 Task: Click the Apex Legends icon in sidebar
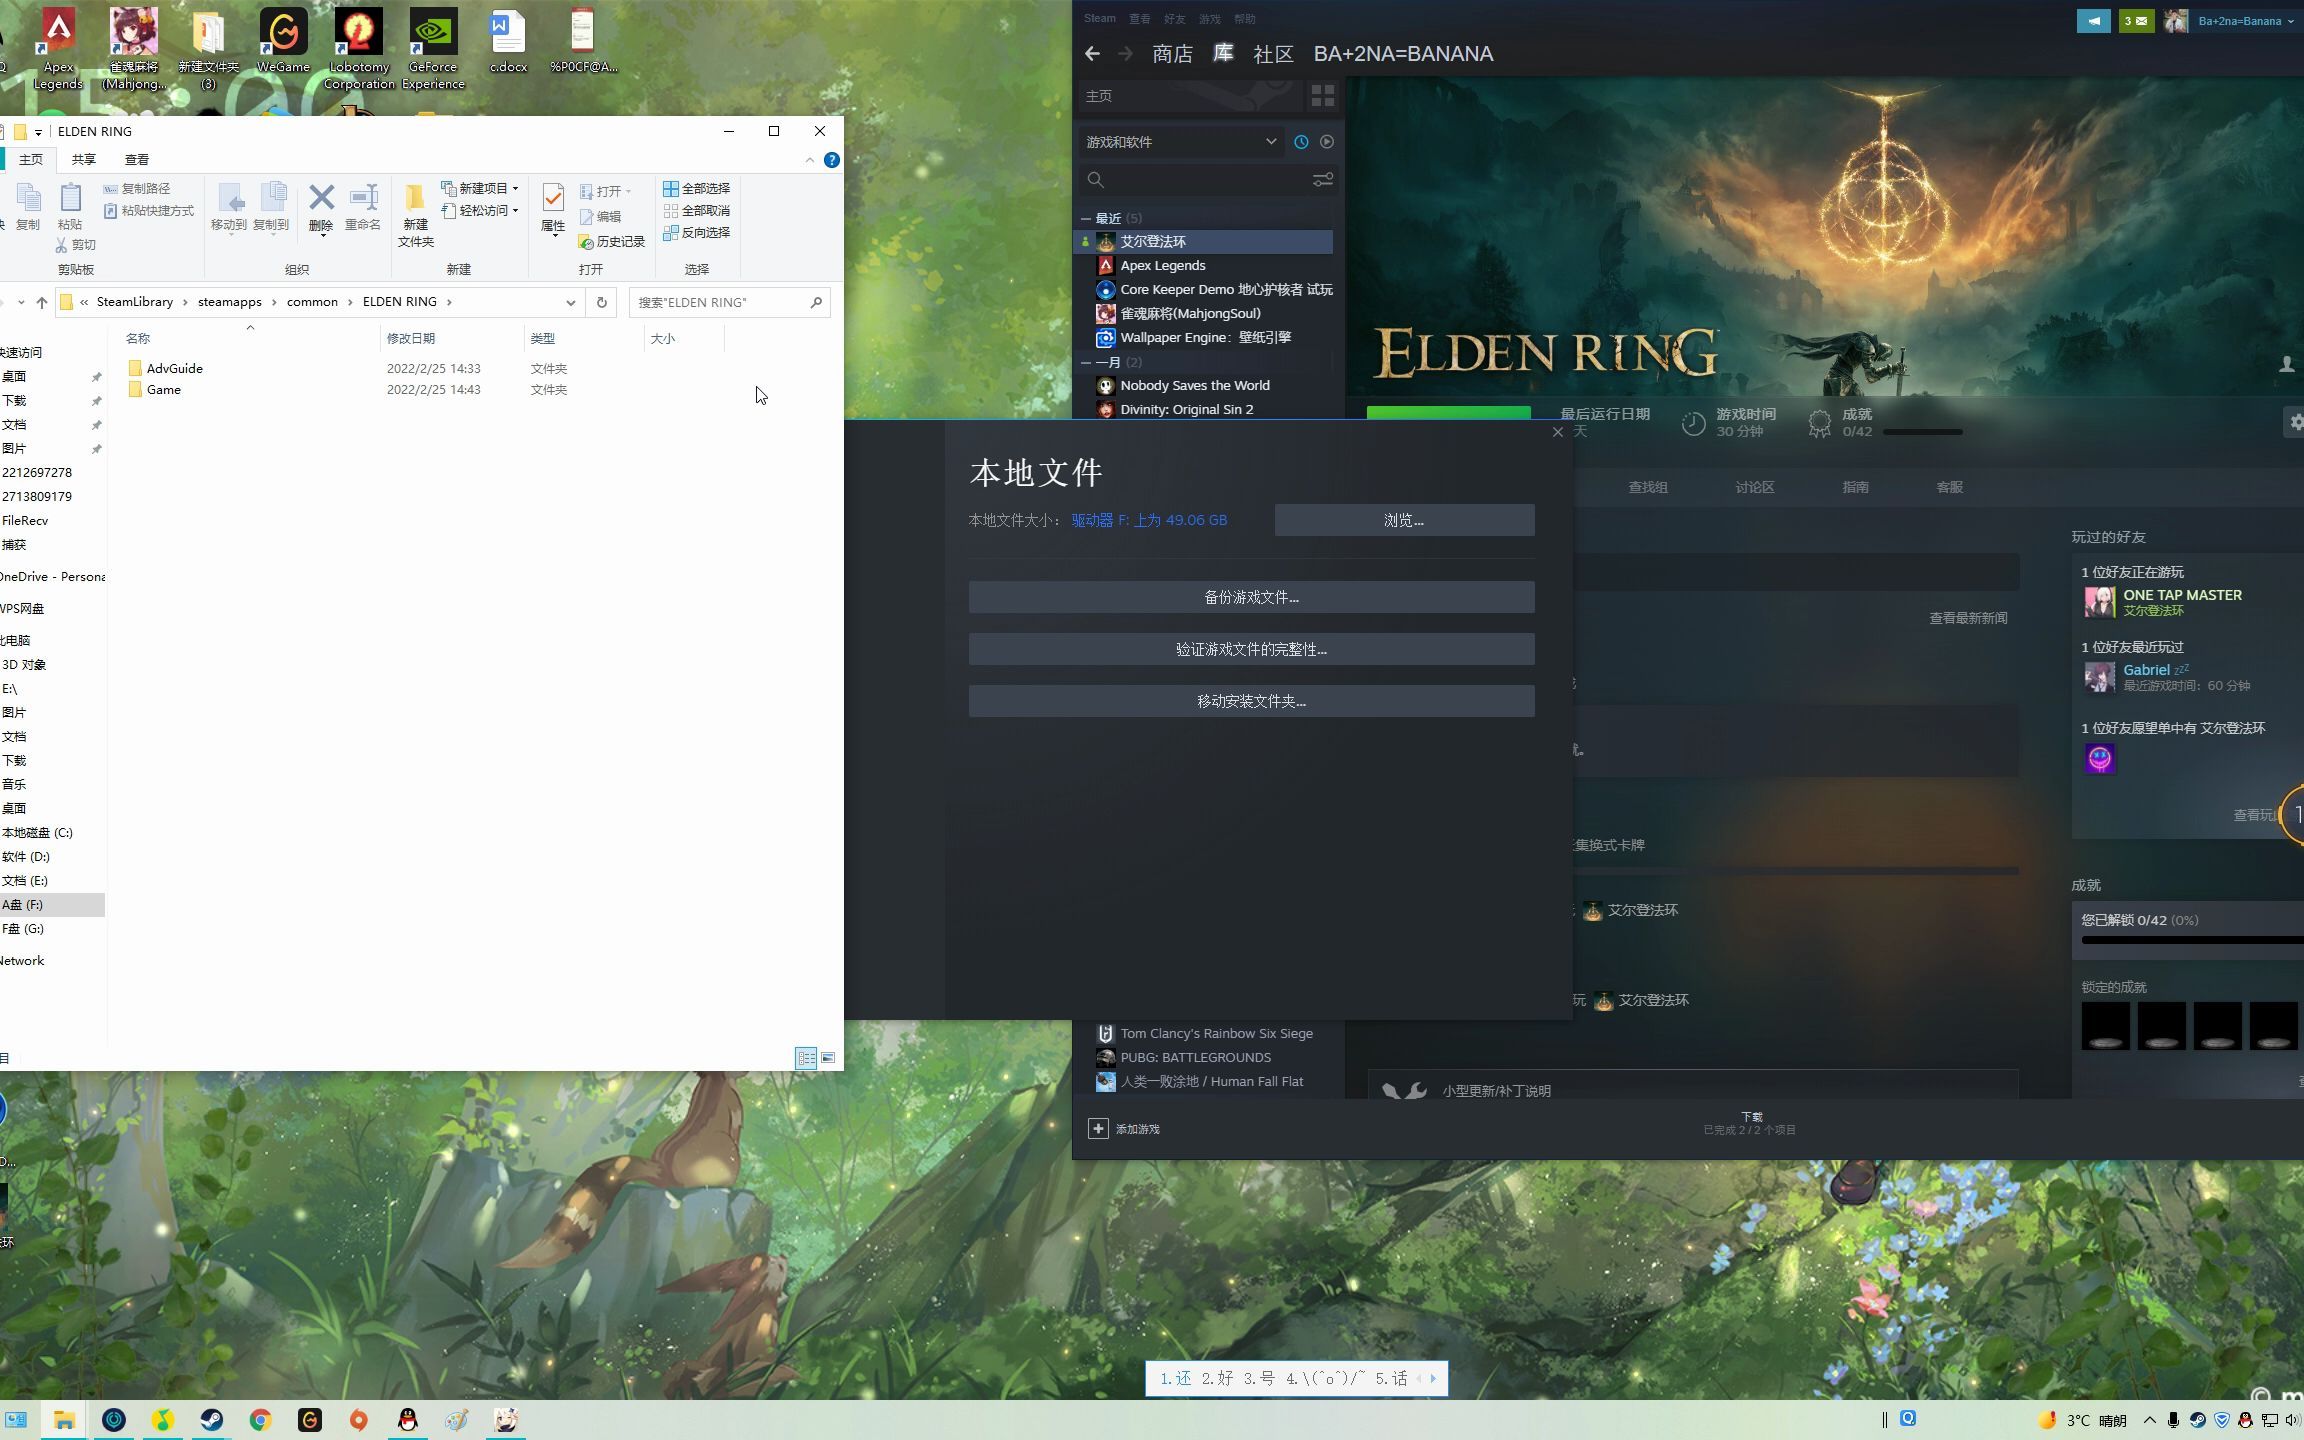point(1105,265)
